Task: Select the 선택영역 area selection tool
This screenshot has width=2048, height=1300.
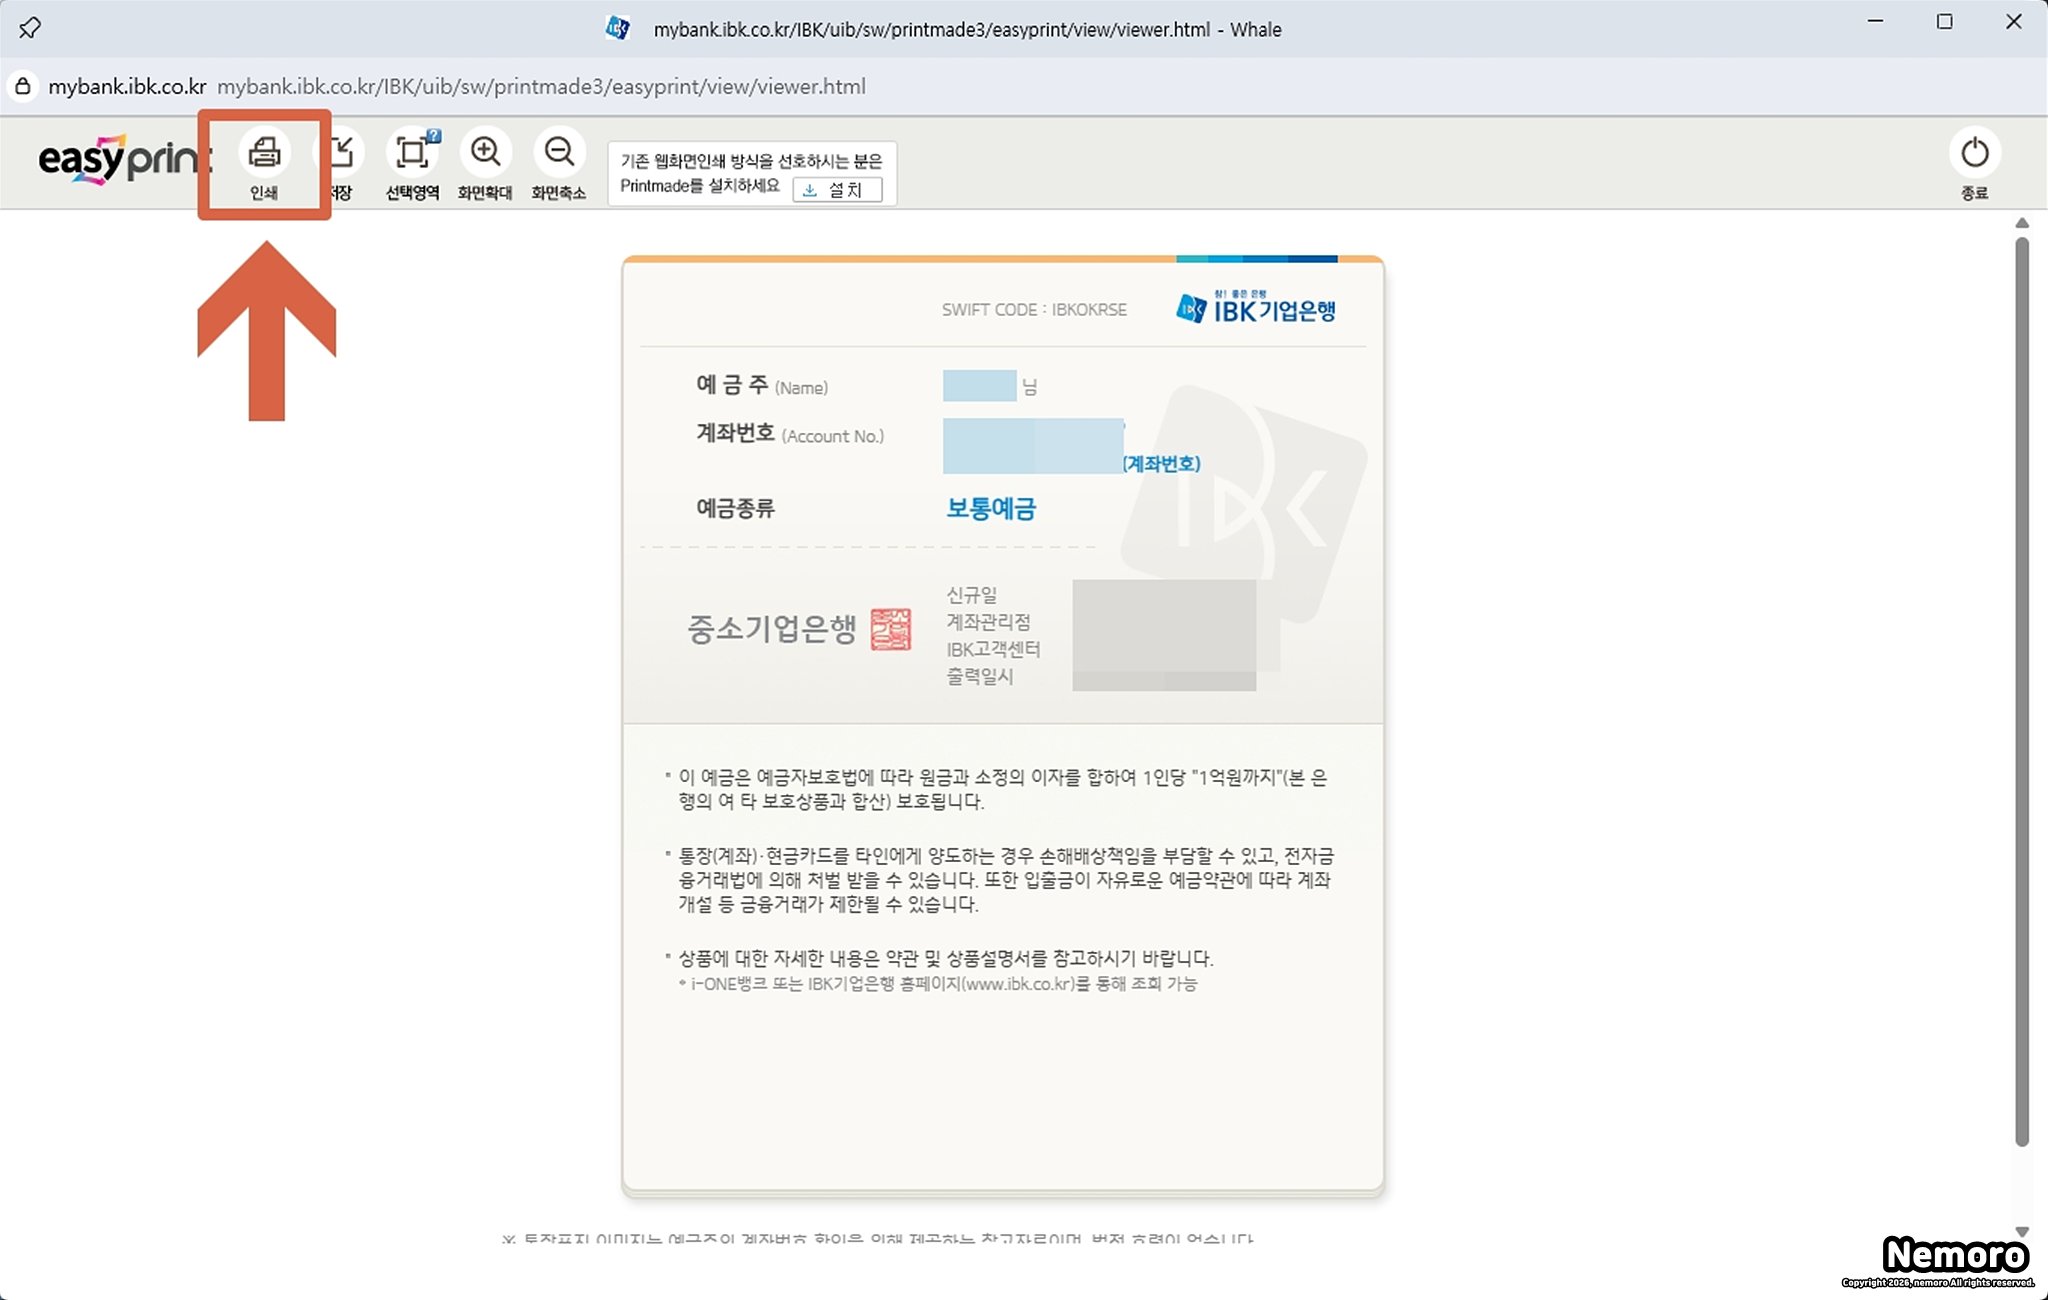Action: coord(412,153)
